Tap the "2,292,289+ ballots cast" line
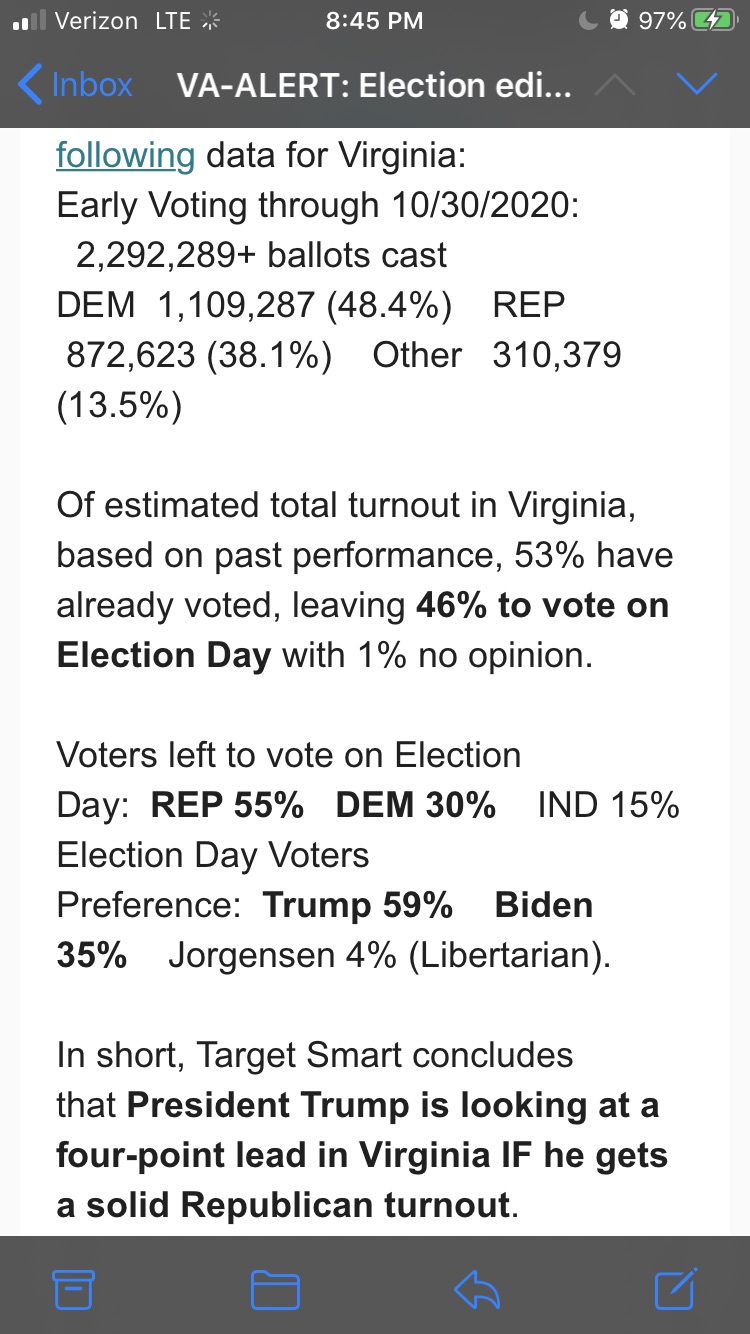Screen dimensions: 750x1334 pos(261,256)
